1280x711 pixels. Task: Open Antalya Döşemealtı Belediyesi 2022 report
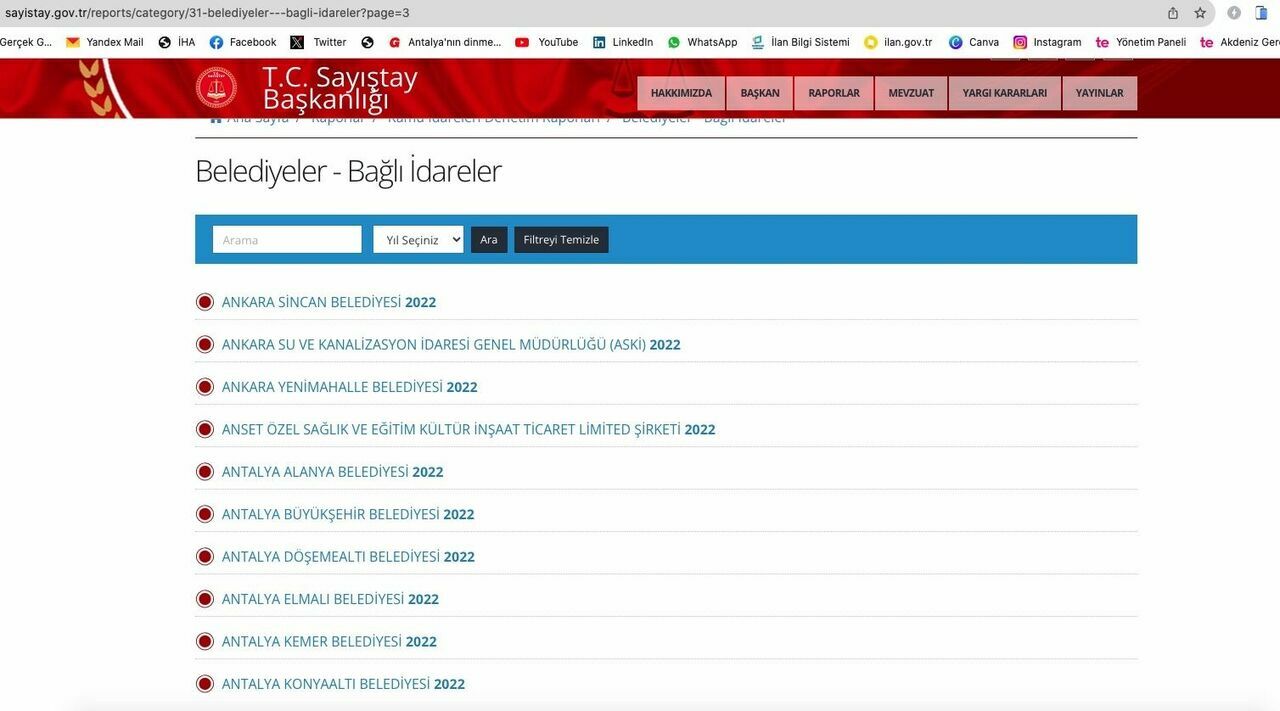point(348,557)
